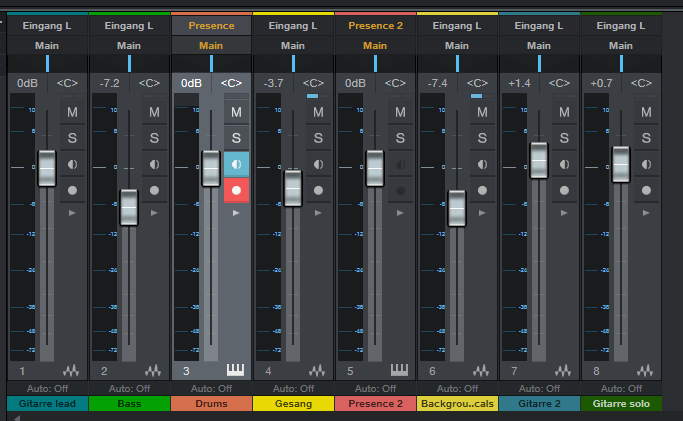The width and height of the screenshot is (683, 421).
Task: Solo the Gitarre solo channel
Action: point(646,138)
